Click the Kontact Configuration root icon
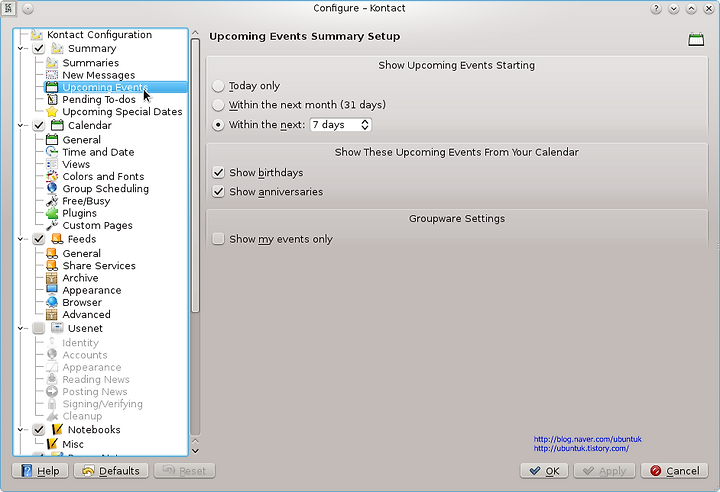The width and height of the screenshot is (720, 492). pos(37,34)
